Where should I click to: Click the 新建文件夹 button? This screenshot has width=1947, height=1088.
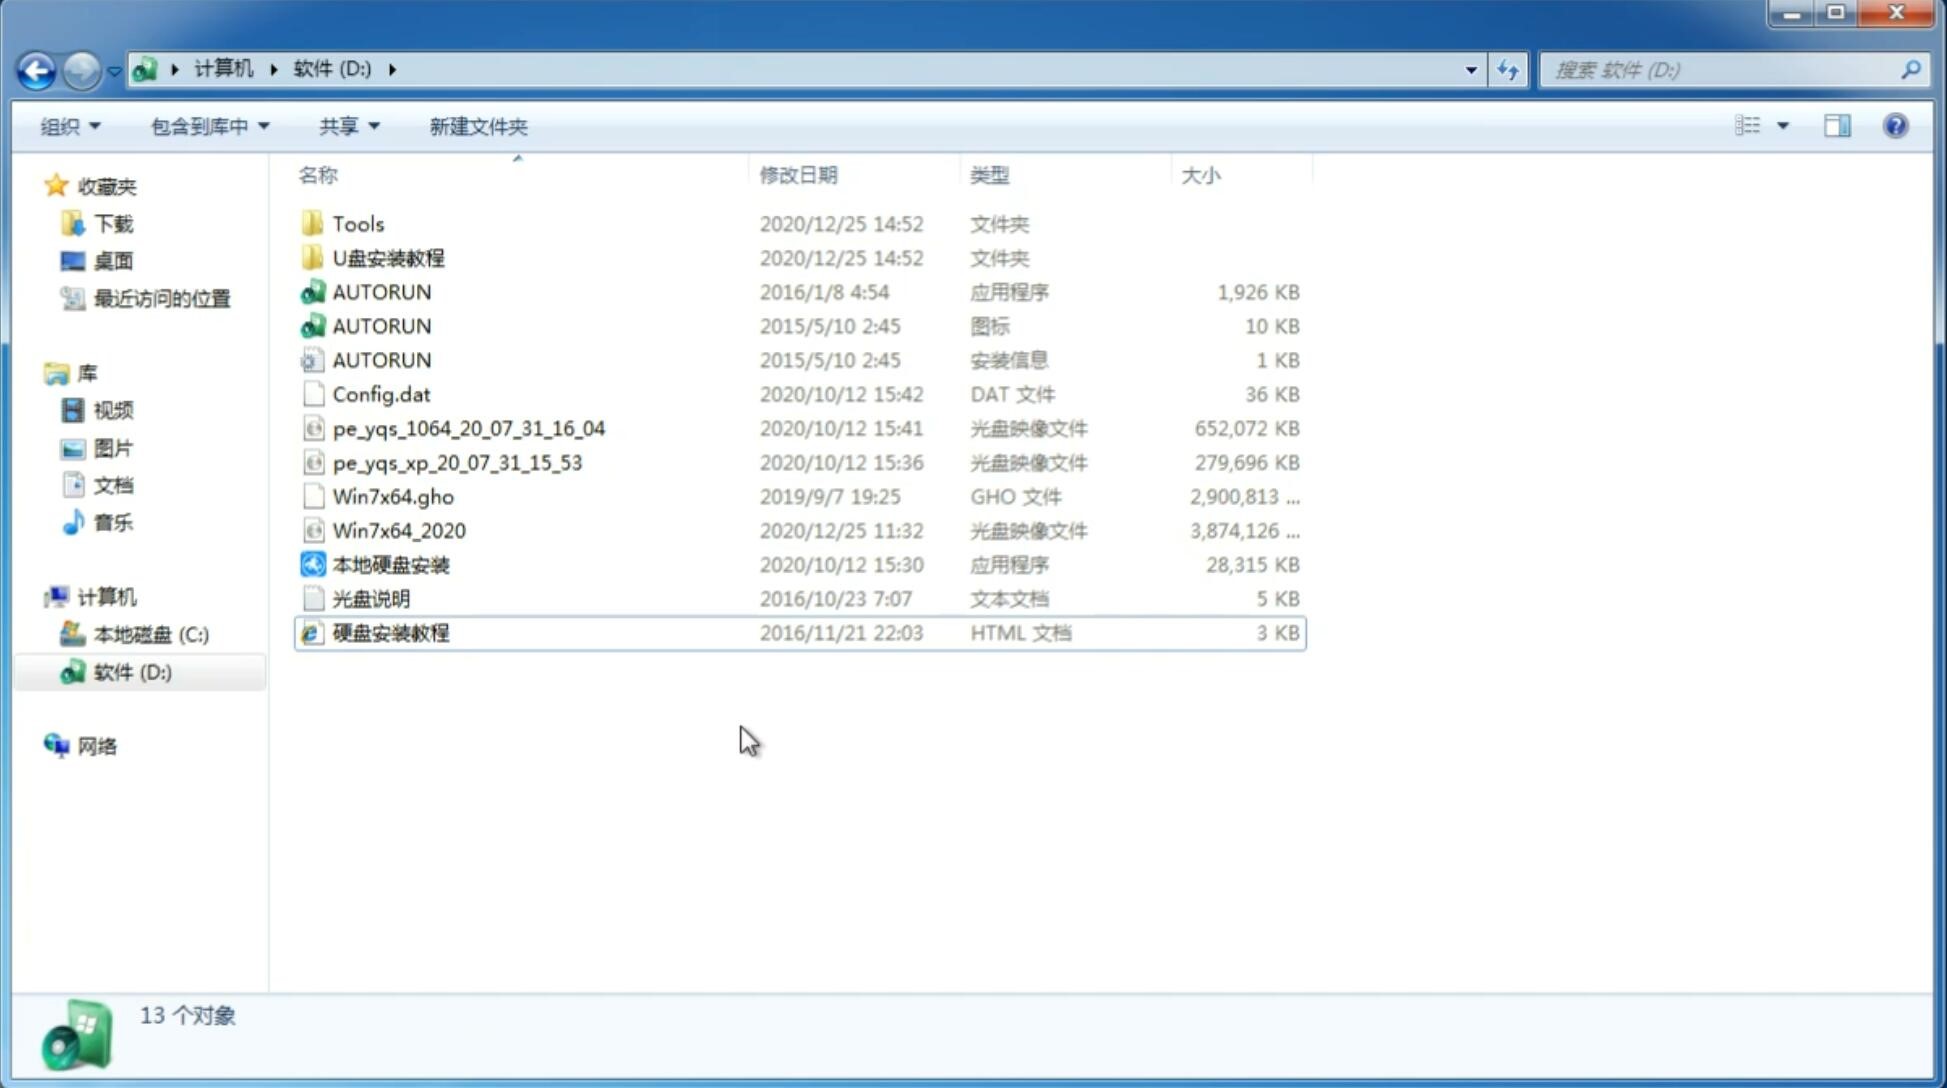477,126
